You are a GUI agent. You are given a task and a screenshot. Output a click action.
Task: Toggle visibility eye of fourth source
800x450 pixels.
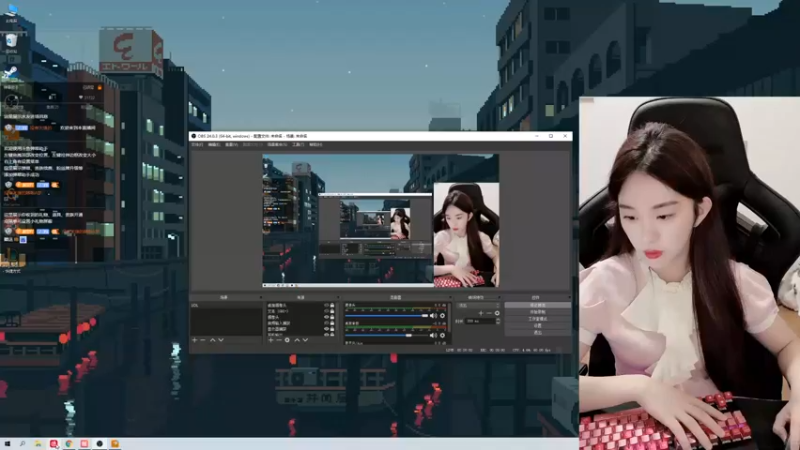click(x=327, y=323)
